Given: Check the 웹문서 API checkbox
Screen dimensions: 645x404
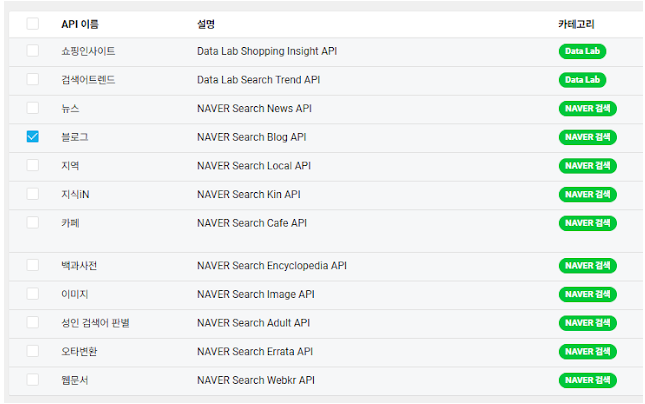Looking at the screenshot, I should (x=32, y=379).
